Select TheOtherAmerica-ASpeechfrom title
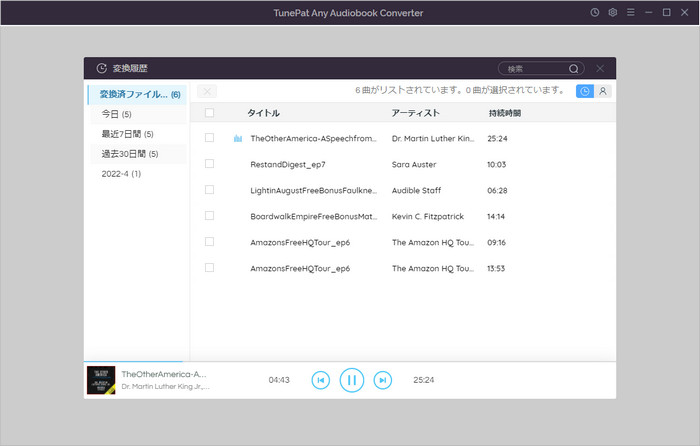 point(313,138)
